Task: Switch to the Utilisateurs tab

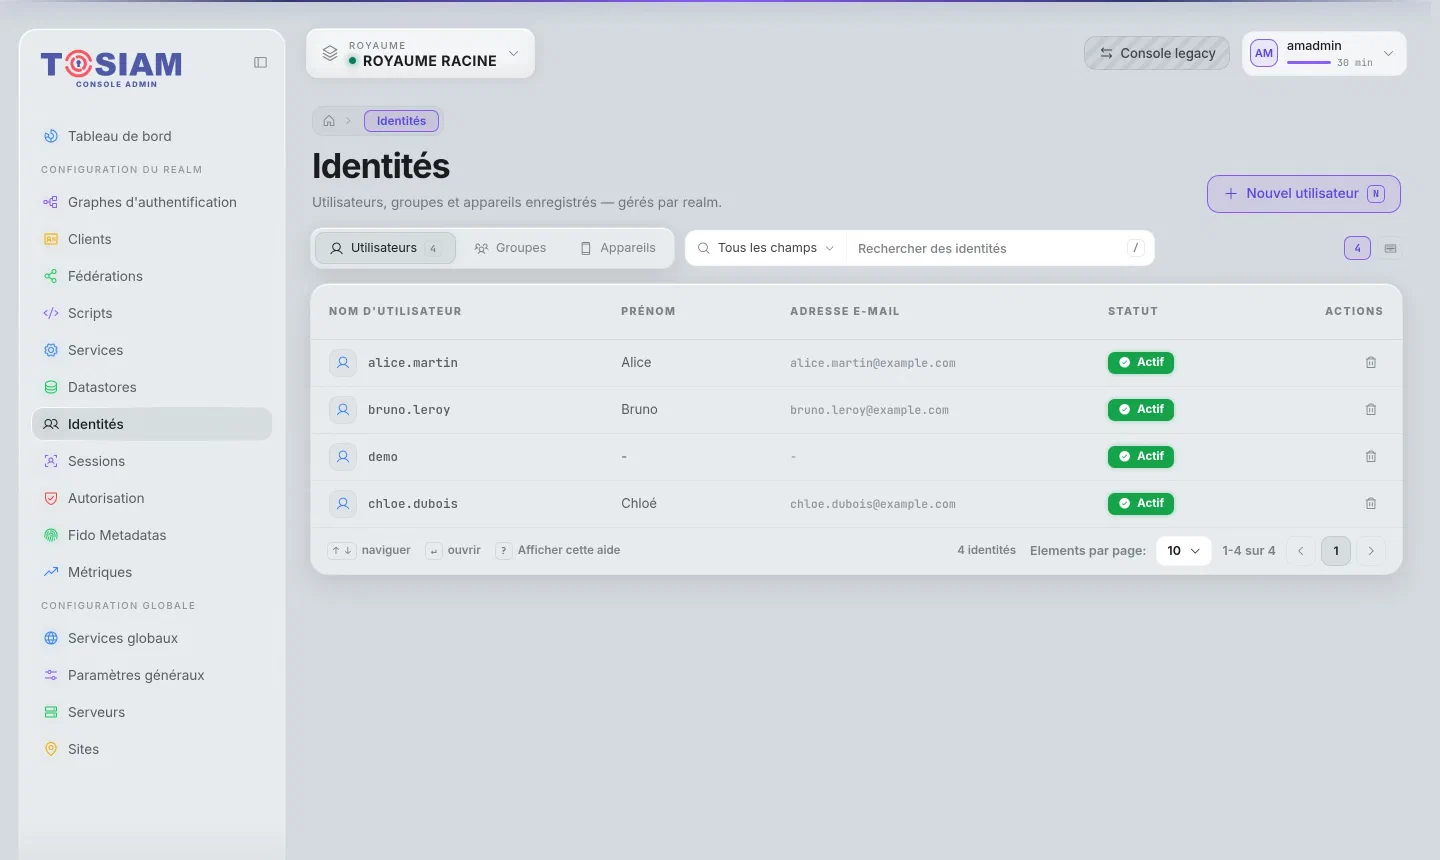Action: (x=385, y=248)
